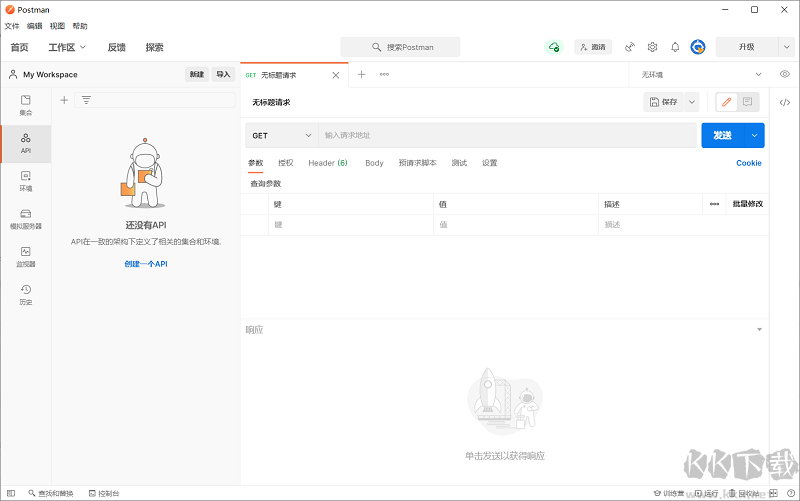Click the blue 发送 send button

tap(723, 136)
